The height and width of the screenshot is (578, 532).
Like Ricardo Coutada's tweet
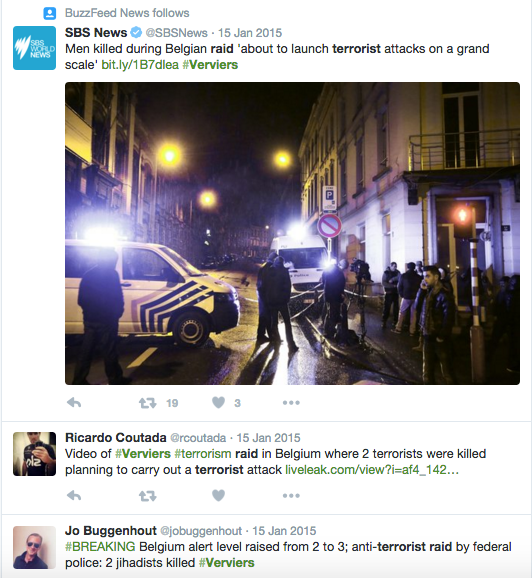pyautogui.click(x=218, y=496)
